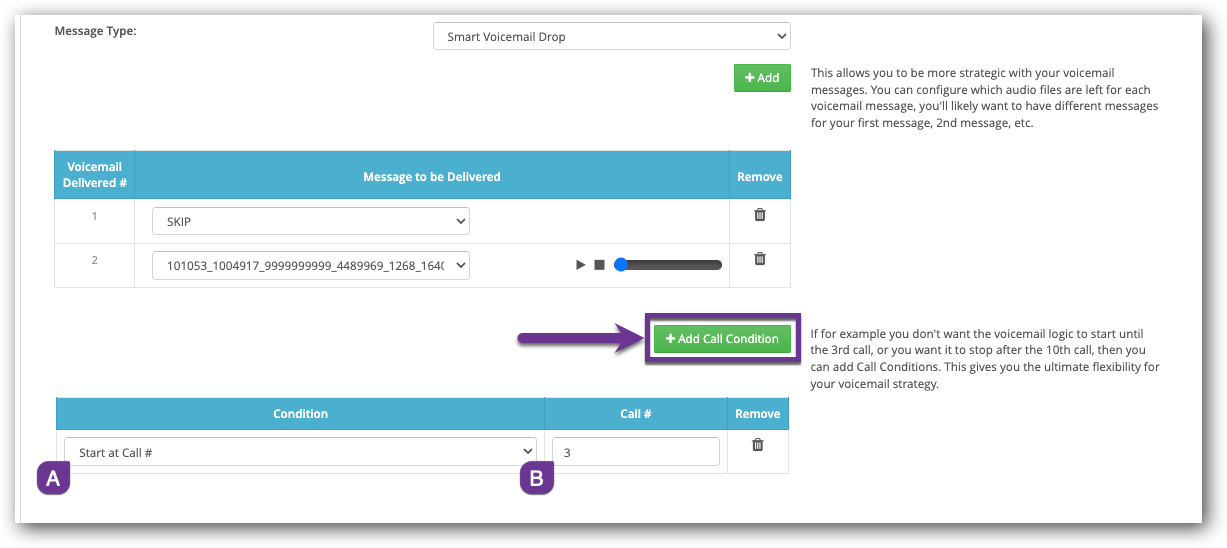Delete voicemail row 1 with trash icon

[759, 215]
